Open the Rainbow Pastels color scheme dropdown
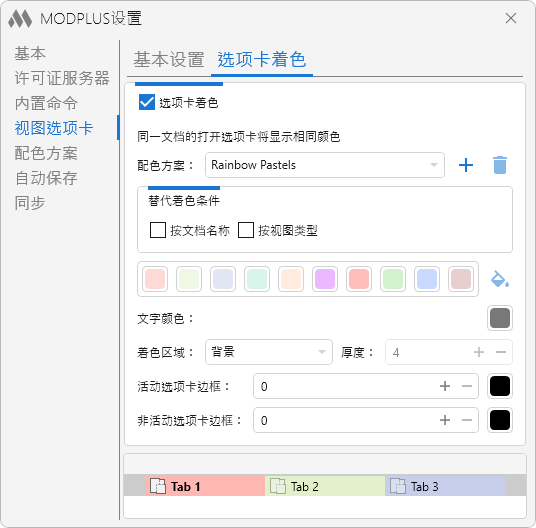The image size is (536, 528). click(x=325, y=165)
